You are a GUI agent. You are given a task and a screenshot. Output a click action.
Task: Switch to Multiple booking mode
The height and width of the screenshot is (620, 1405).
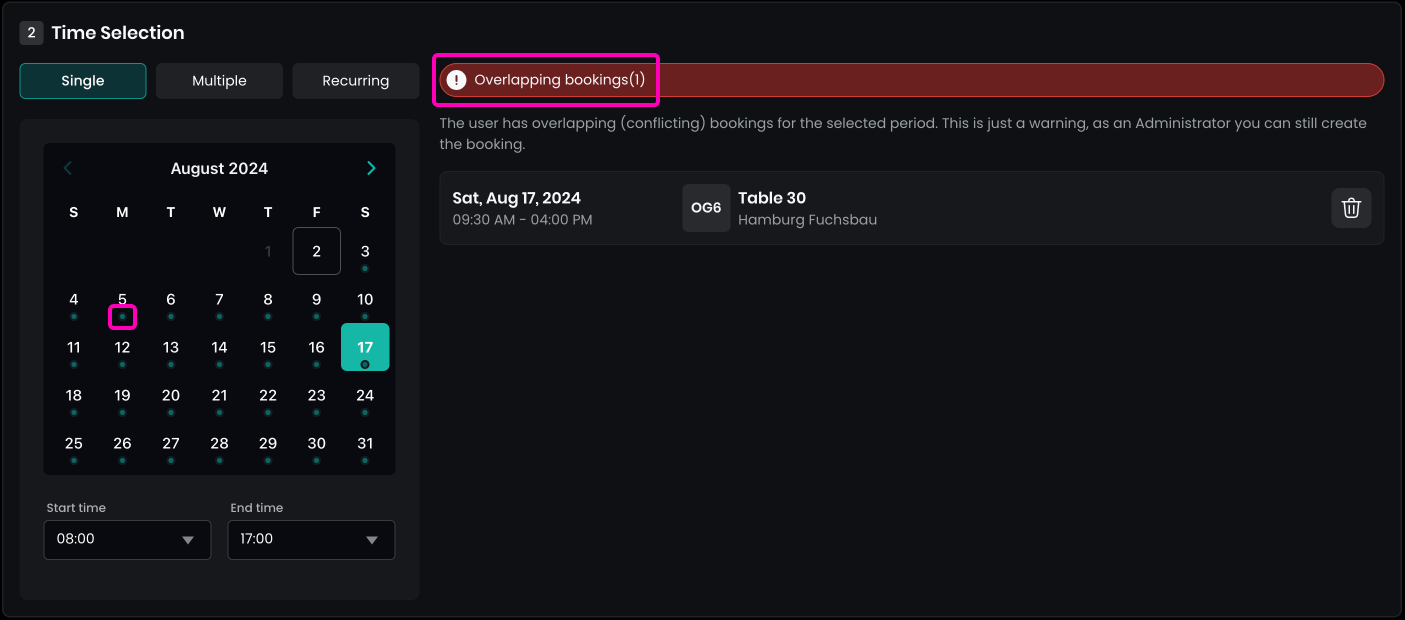pos(219,81)
